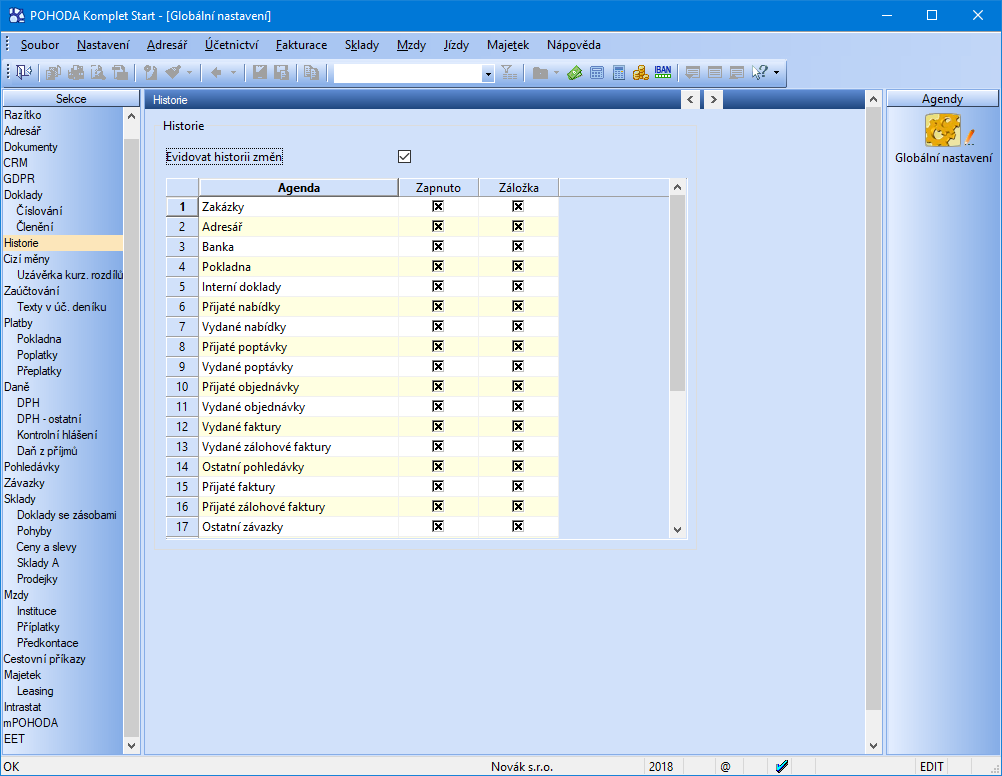Go to next section with right chevron
This screenshot has height=776, width=1002.
pos(713,100)
